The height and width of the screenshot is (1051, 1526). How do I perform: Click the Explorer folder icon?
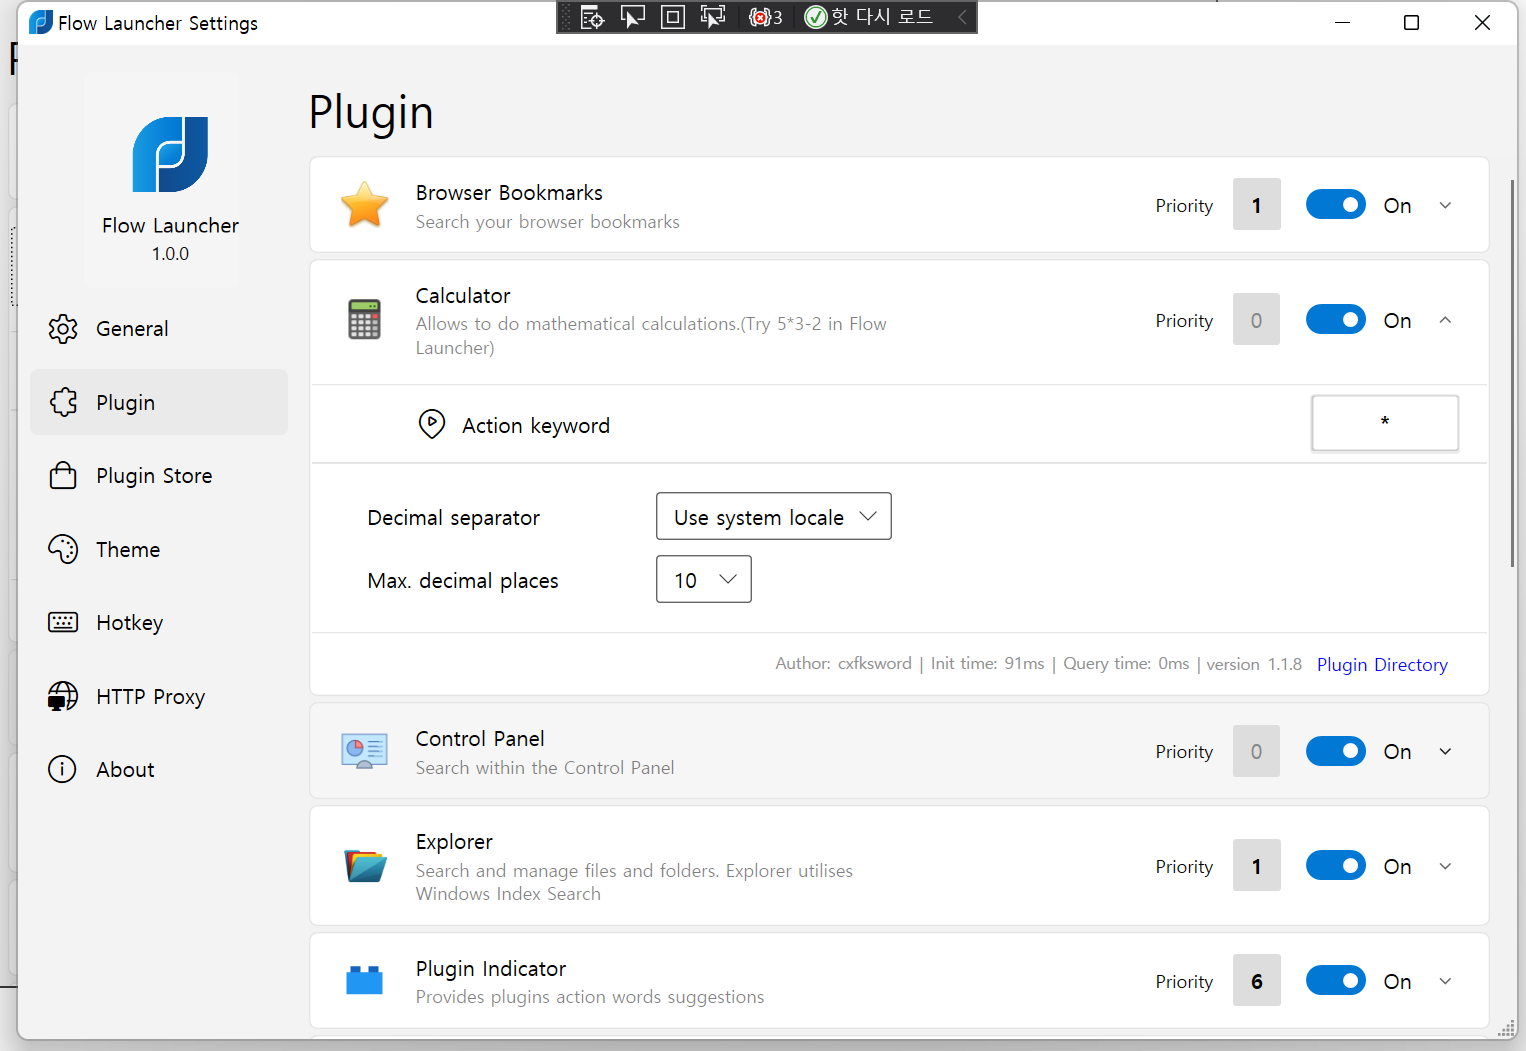[x=365, y=865]
